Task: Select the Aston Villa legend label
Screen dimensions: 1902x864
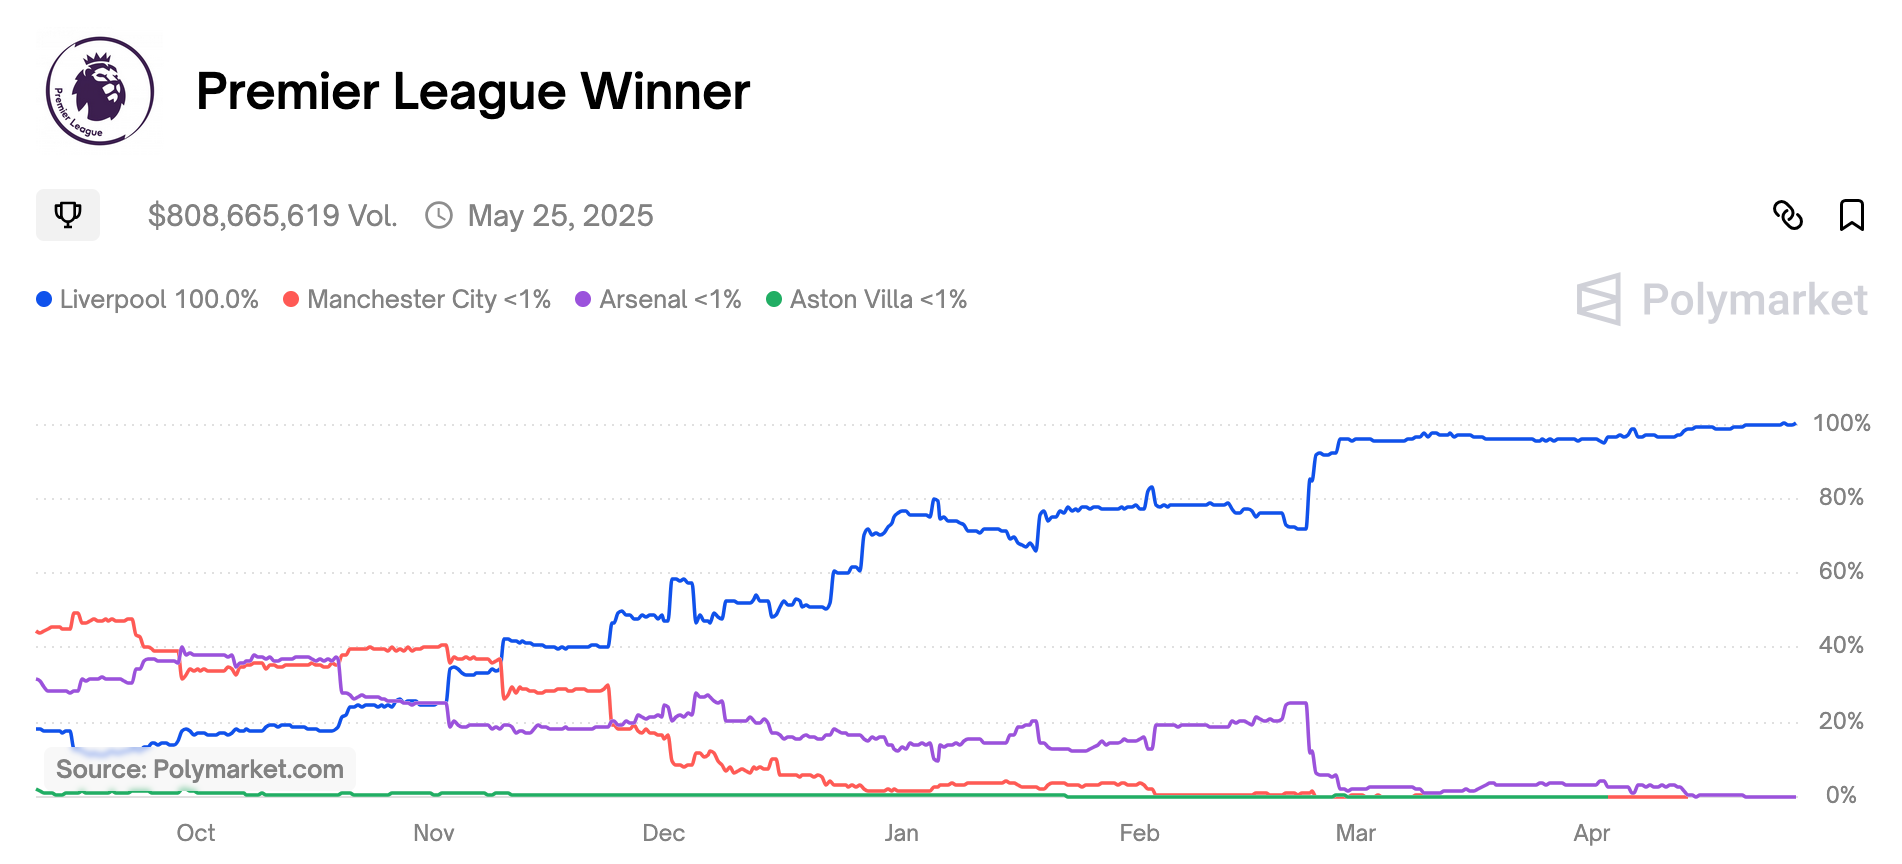Action: tap(878, 300)
